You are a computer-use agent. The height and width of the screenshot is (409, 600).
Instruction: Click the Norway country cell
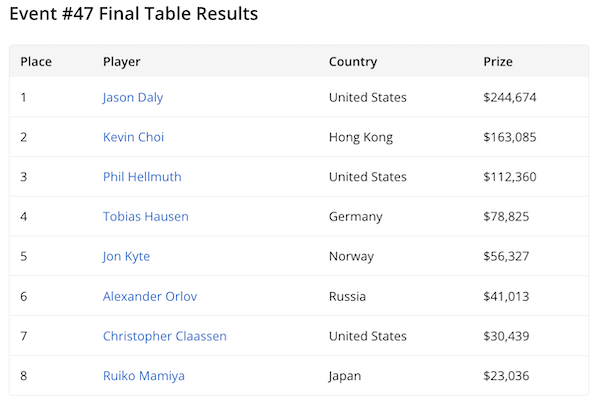(x=351, y=256)
